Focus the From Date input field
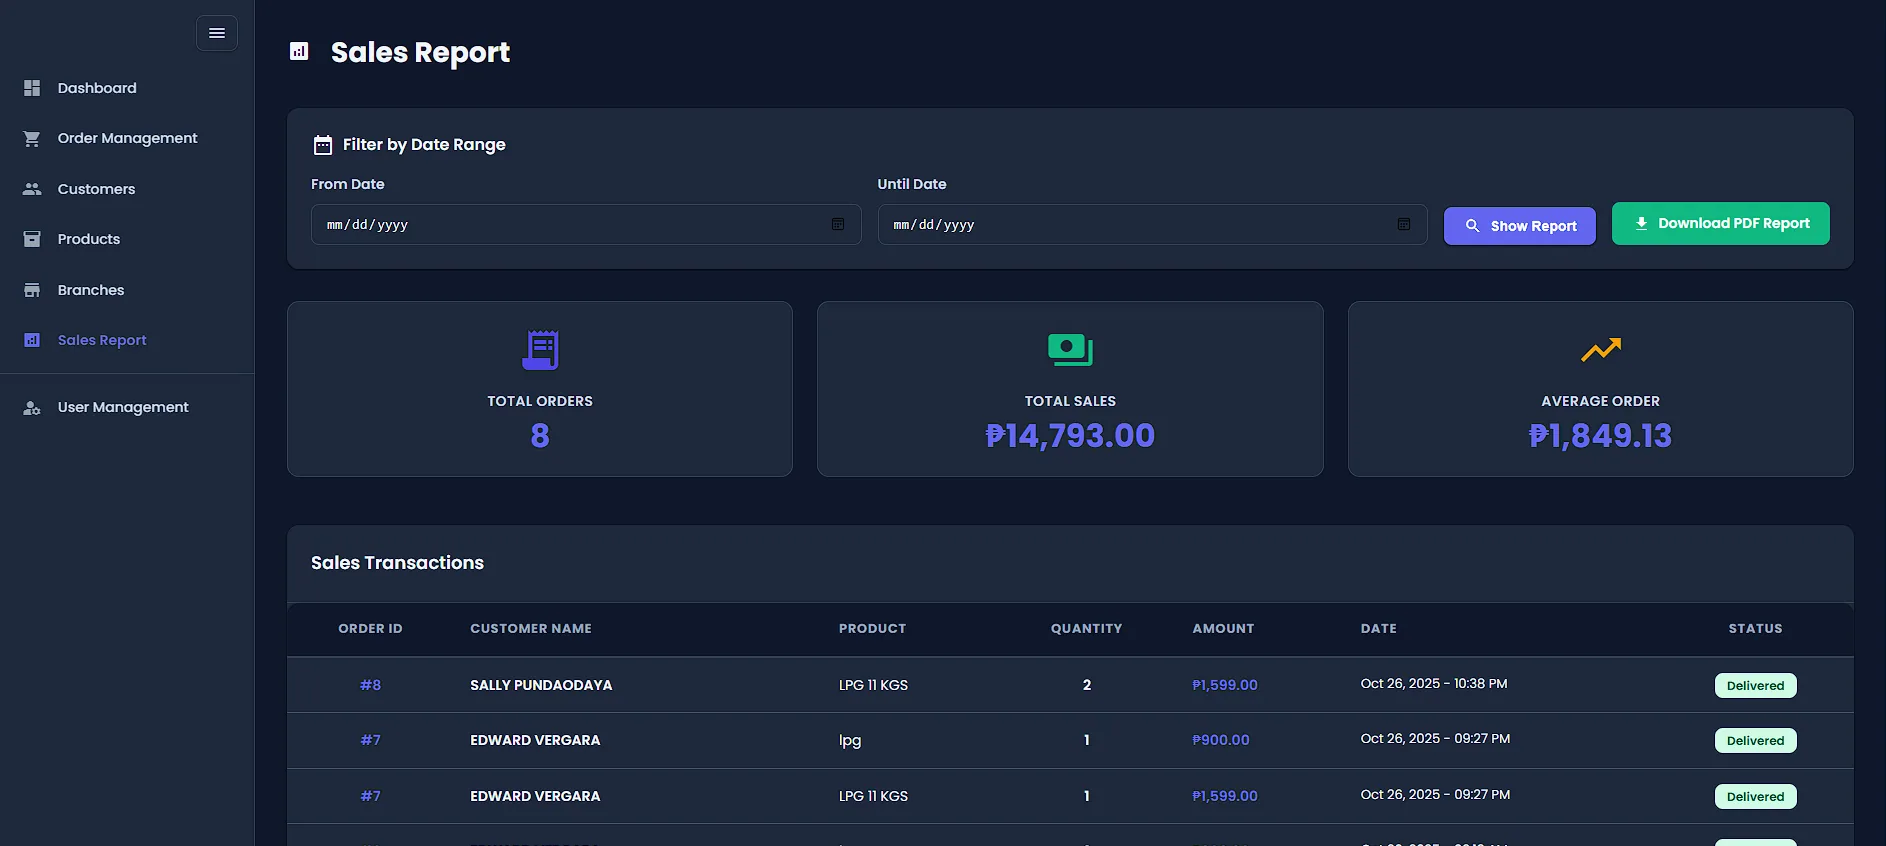Viewport: 1886px width, 846px height. coord(586,225)
